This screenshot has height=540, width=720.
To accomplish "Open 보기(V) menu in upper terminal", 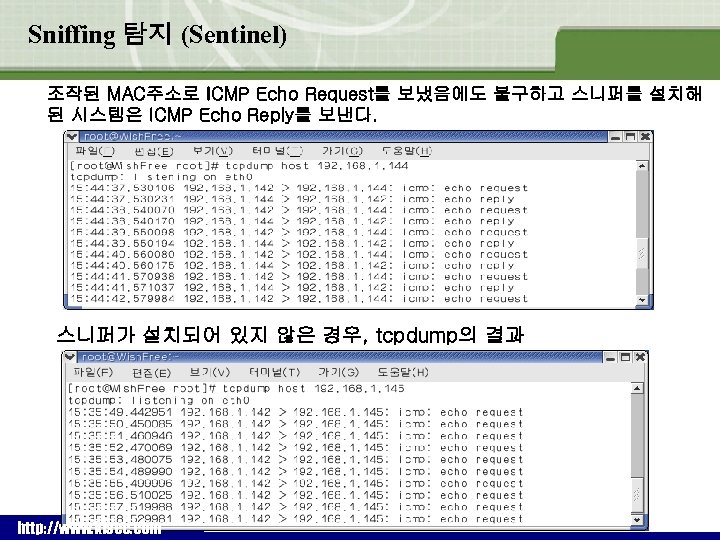I will [213, 151].
